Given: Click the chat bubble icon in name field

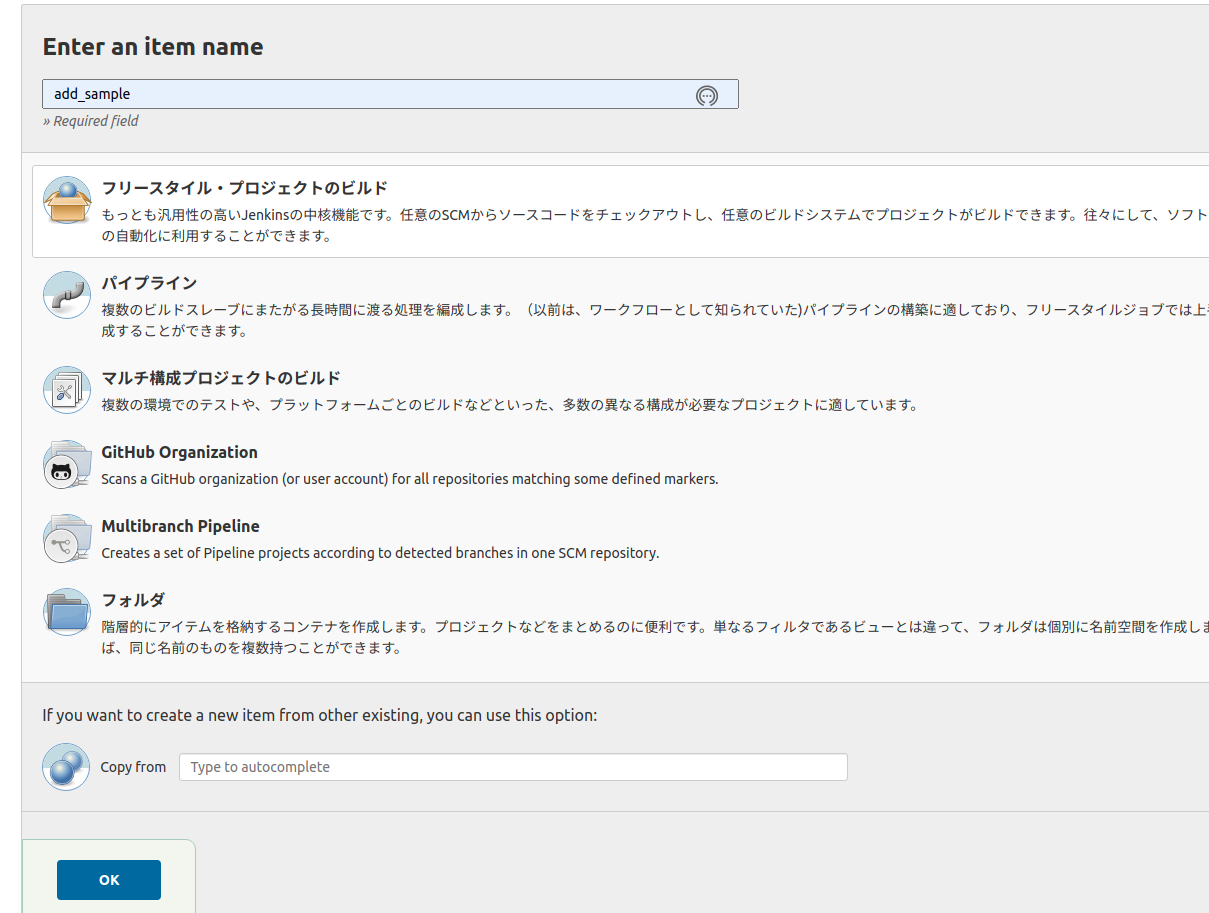Looking at the screenshot, I should coord(707,95).
